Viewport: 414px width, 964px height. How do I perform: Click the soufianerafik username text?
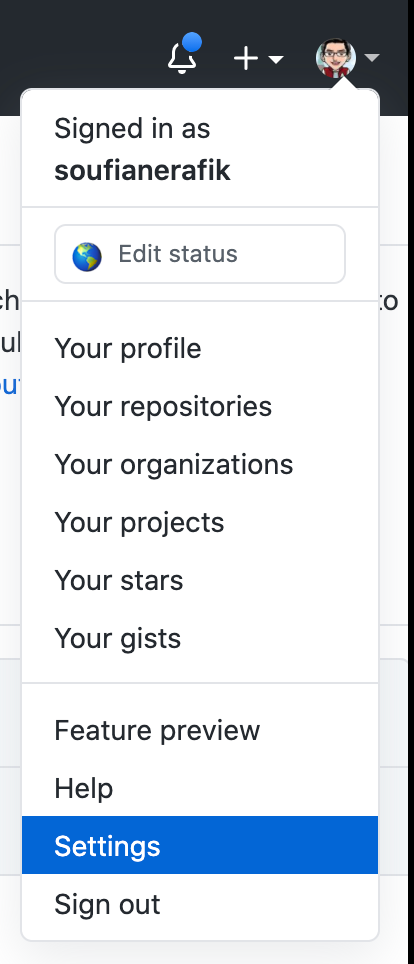coord(142,170)
